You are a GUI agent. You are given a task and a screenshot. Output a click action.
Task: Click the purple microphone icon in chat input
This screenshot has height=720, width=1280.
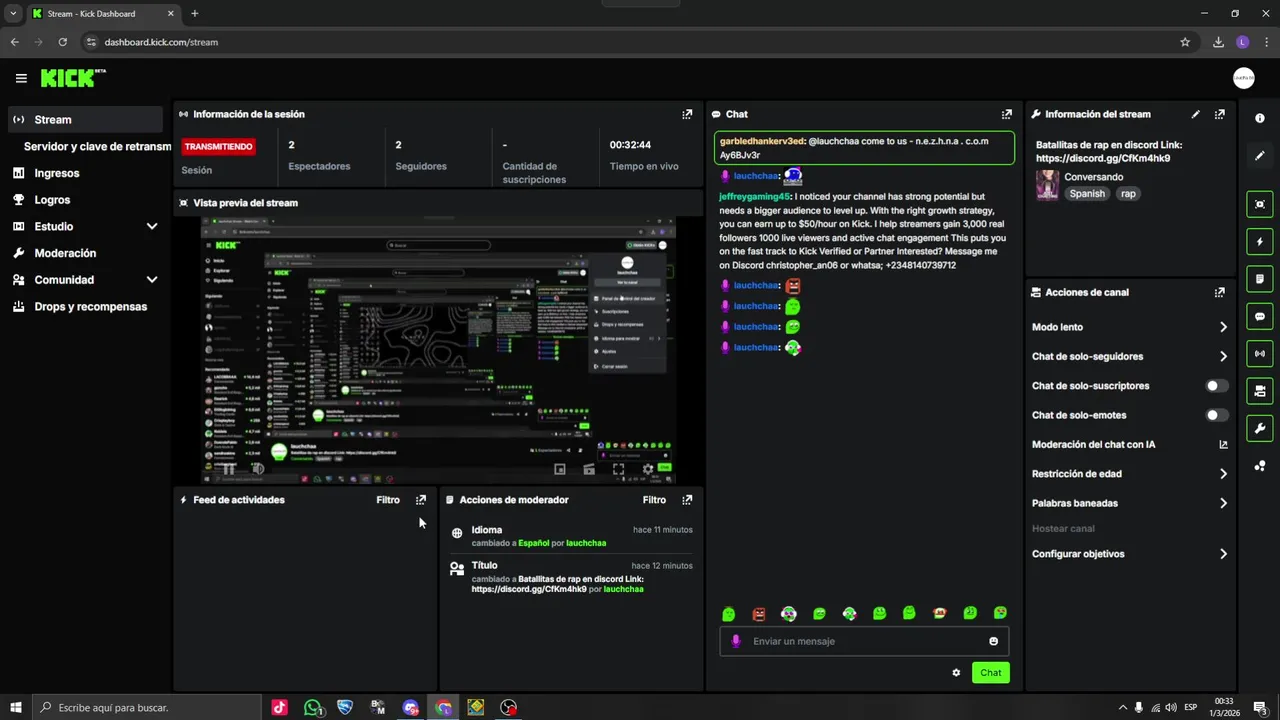coord(736,641)
